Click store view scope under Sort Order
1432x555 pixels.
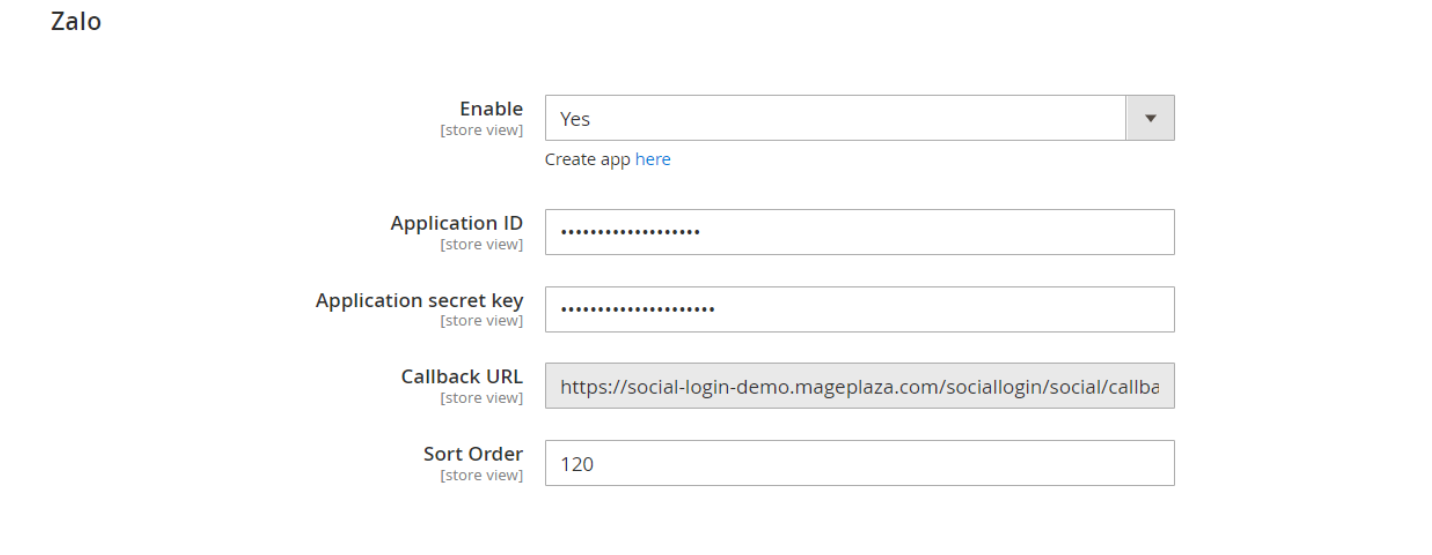[481, 475]
